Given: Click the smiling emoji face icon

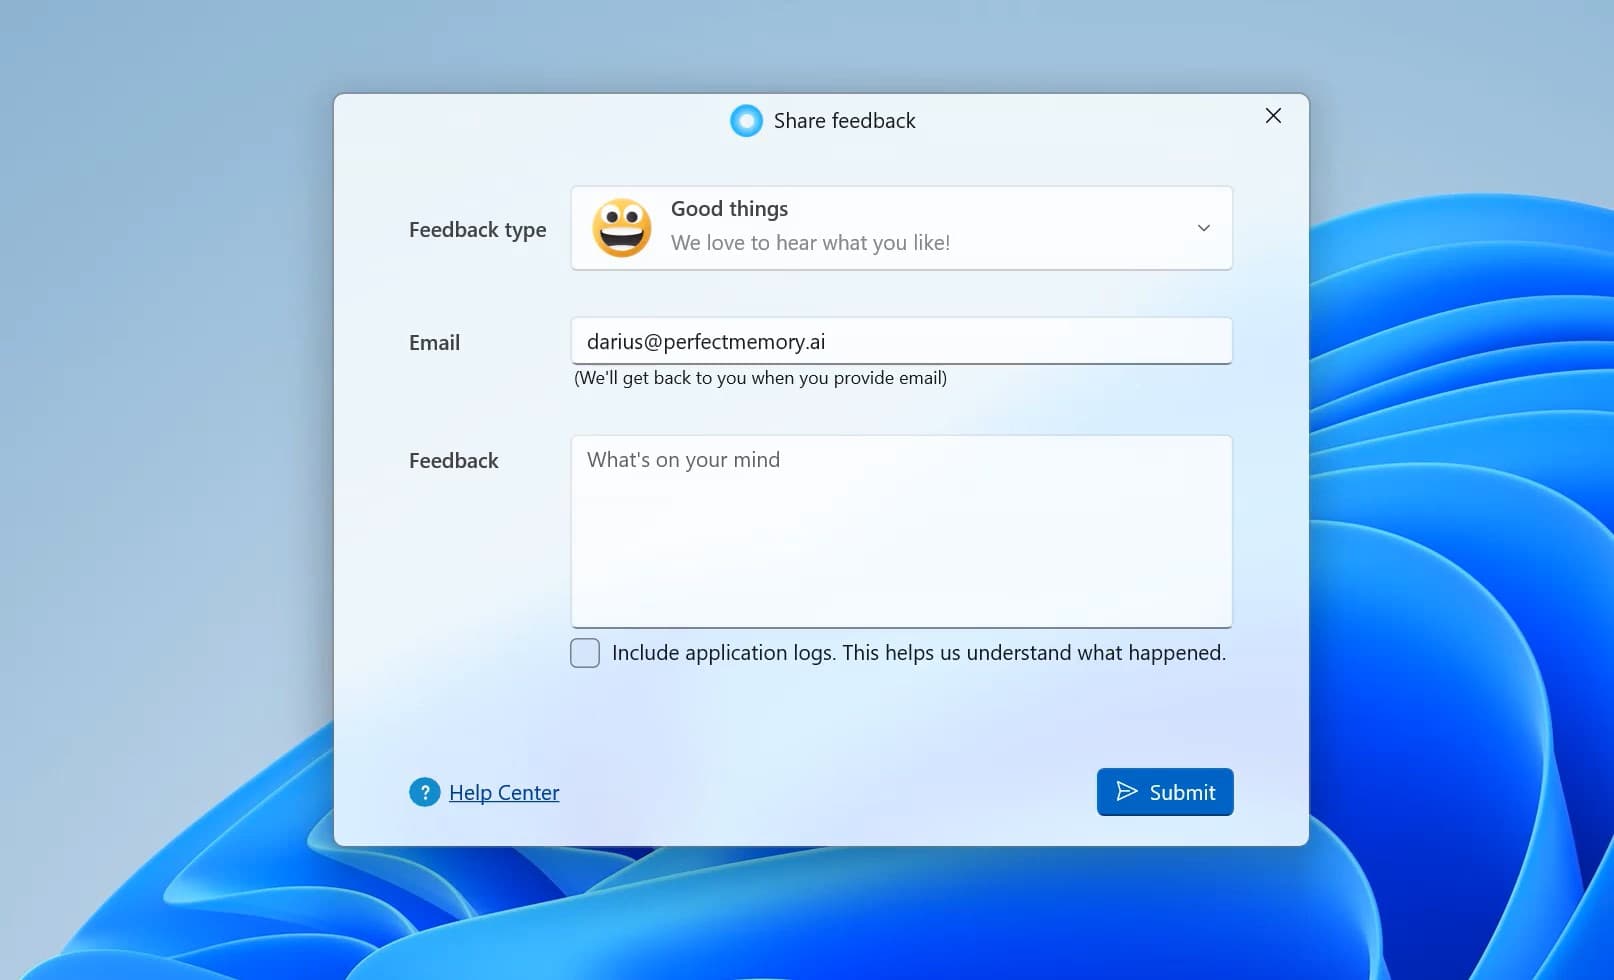Looking at the screenshot, I should (x=622, y=228).
